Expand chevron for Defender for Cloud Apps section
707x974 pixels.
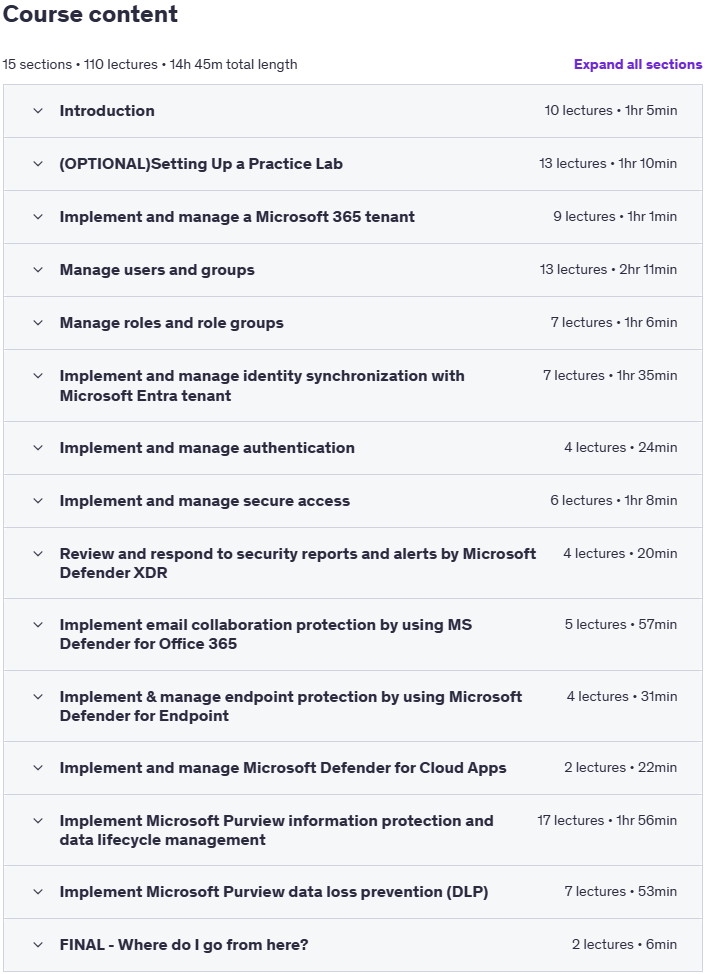click(x=38, y=768)
